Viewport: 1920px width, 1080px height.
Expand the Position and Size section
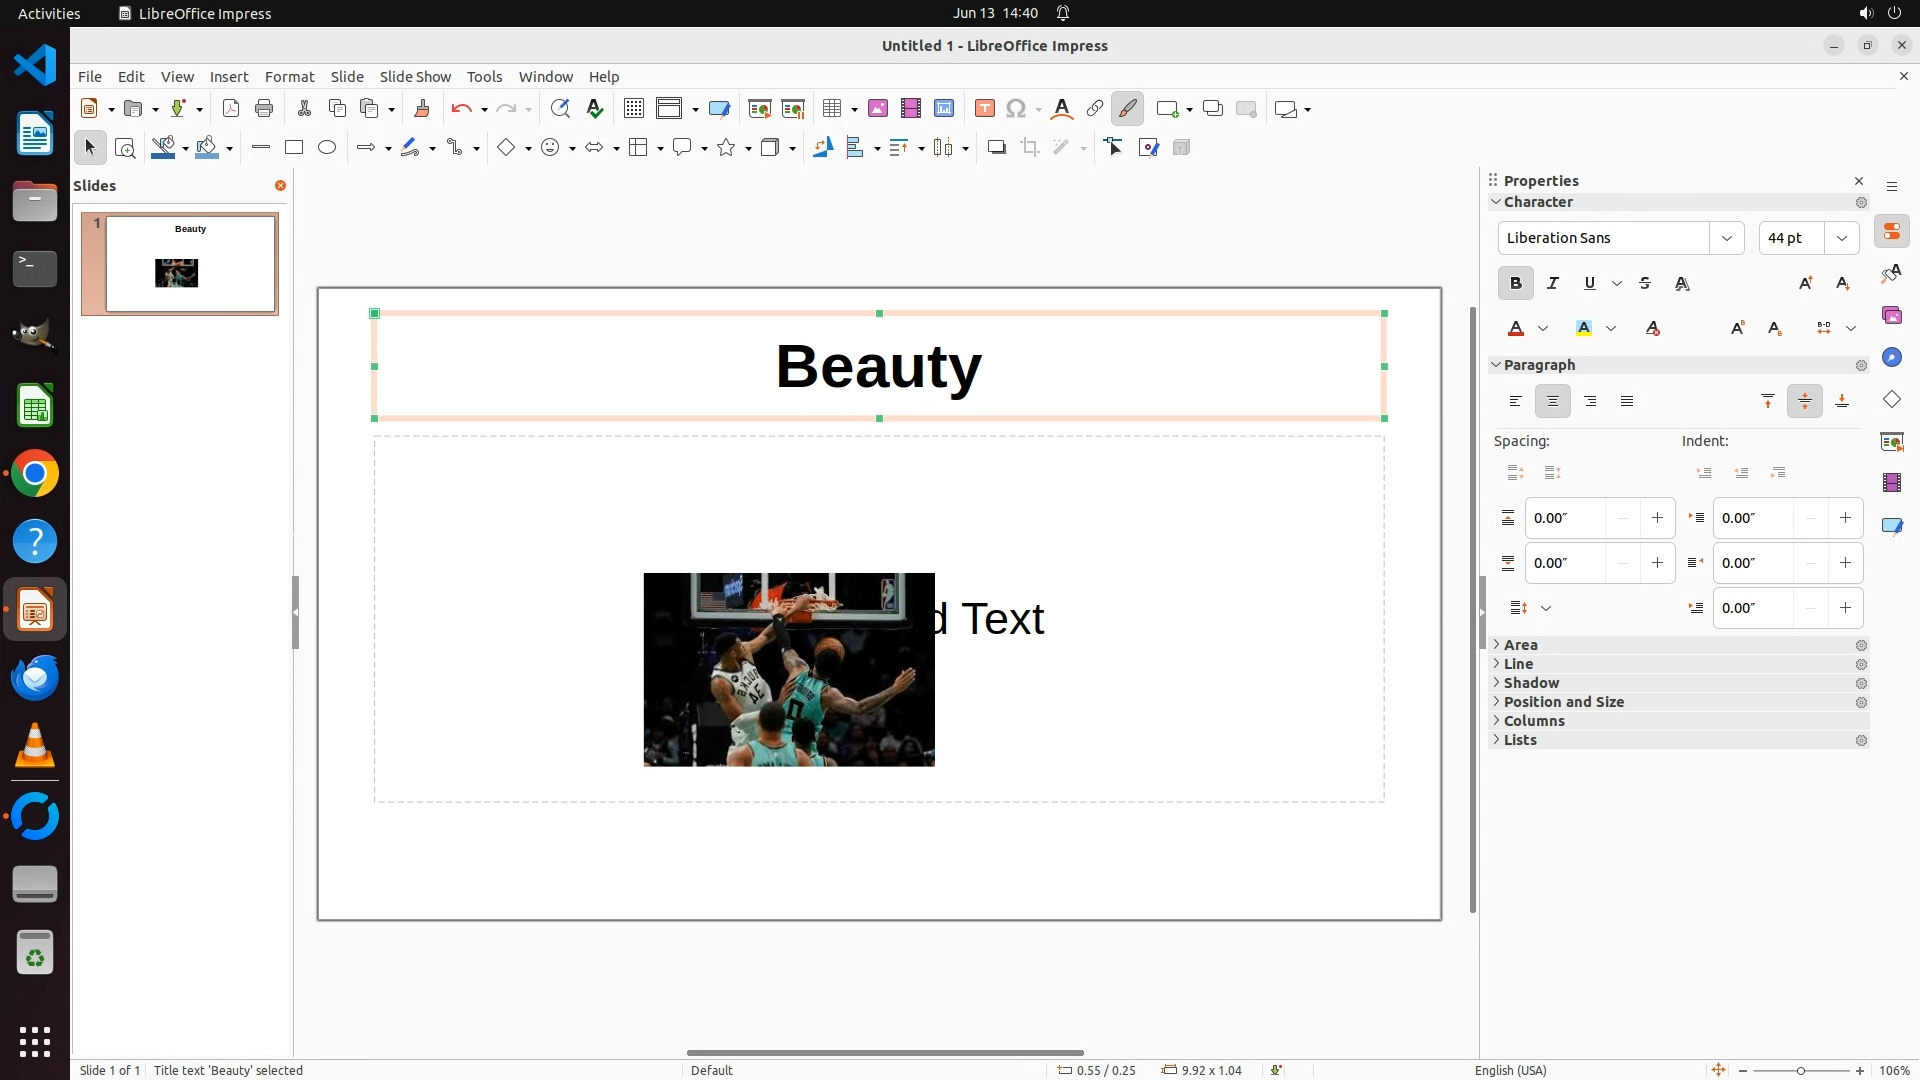pyautogui.click(x=1563, y=702)
